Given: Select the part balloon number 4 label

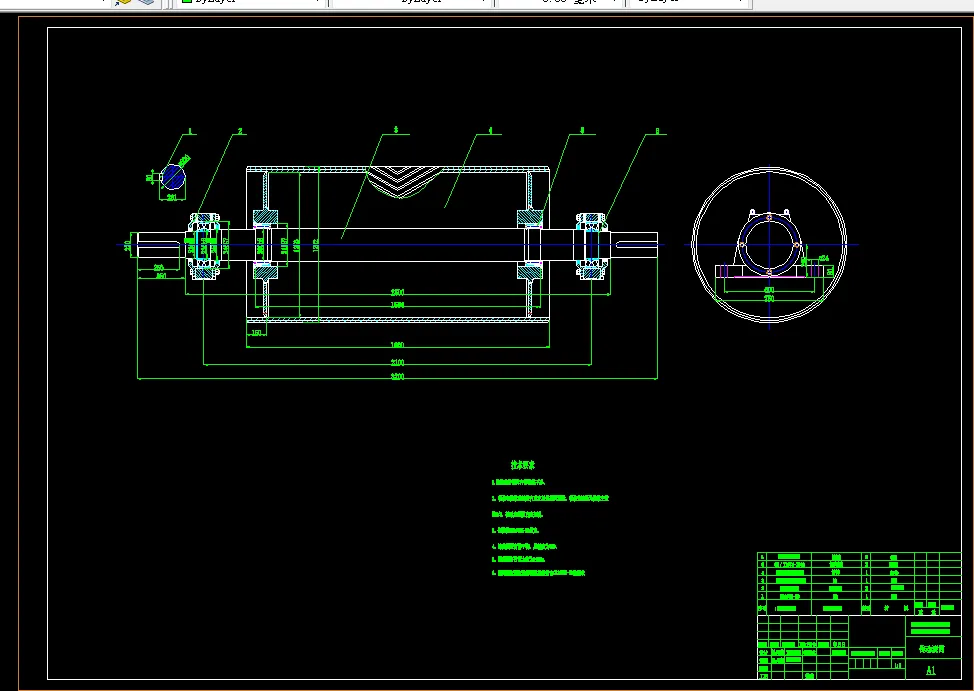Looking at the screenshot, I should click(x=490, y=131).
